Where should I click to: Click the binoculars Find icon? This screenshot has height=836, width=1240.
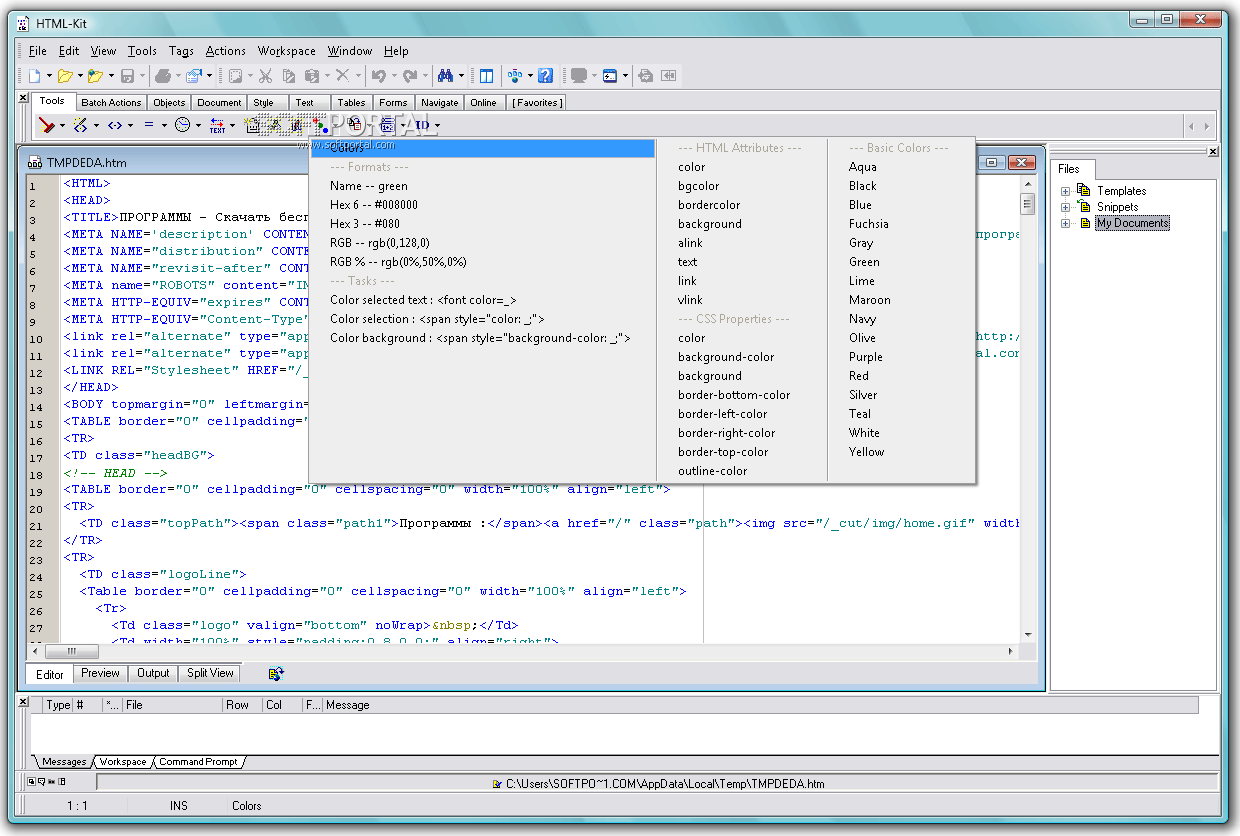446,76
